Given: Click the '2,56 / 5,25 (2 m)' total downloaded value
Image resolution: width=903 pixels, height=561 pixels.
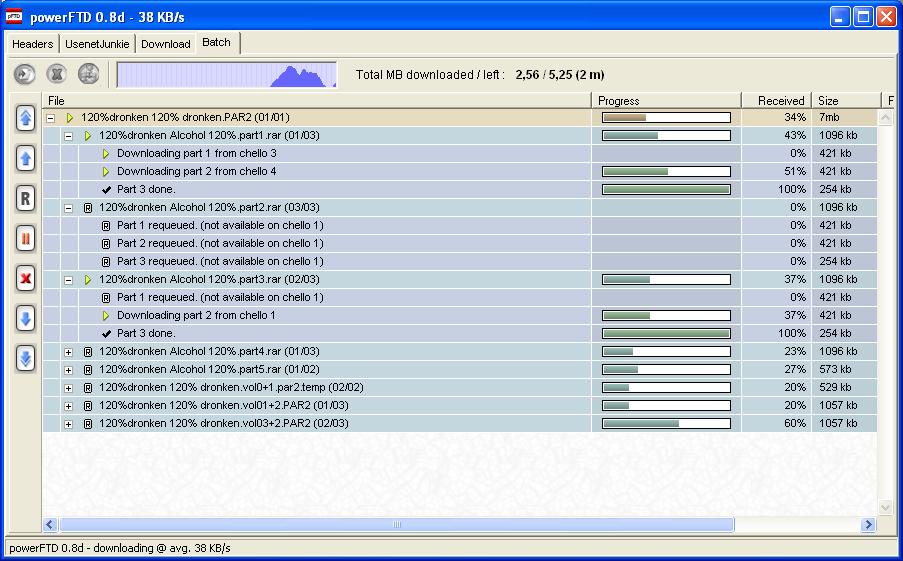Looking at the screenshot, I should pos(560,75).
